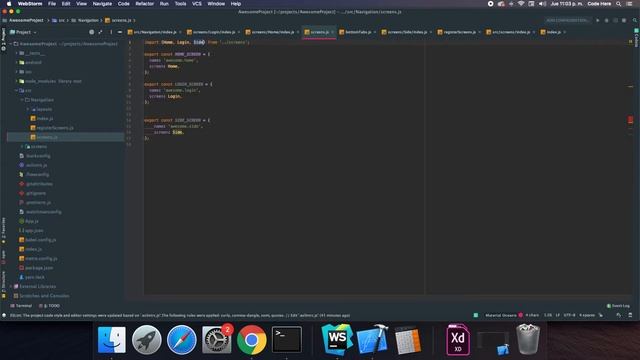Open the Project view dropdown

pos(23,32)
